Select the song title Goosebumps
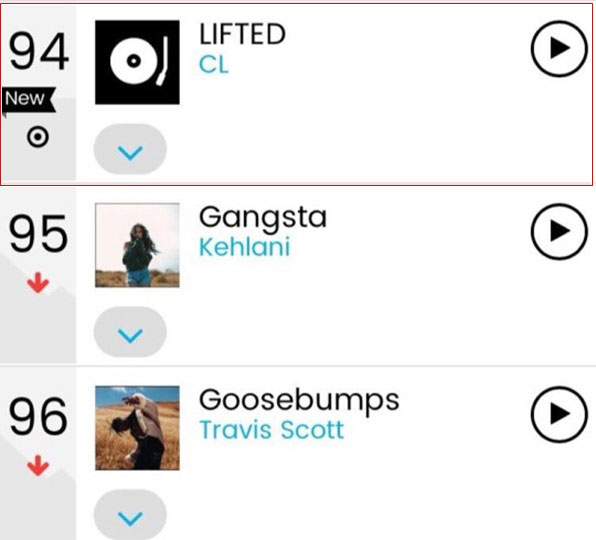596x540 pixels. [x=299, y=401]
